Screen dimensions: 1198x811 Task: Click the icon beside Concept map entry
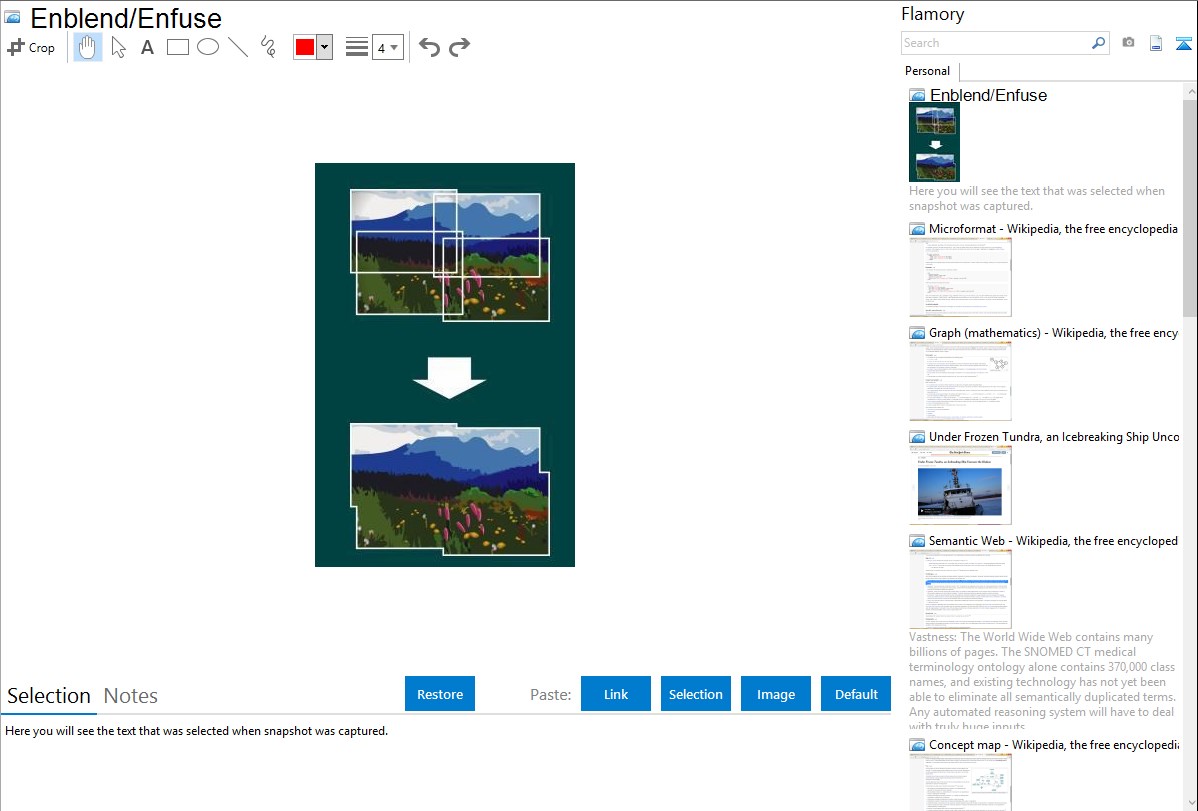point(918,745)
